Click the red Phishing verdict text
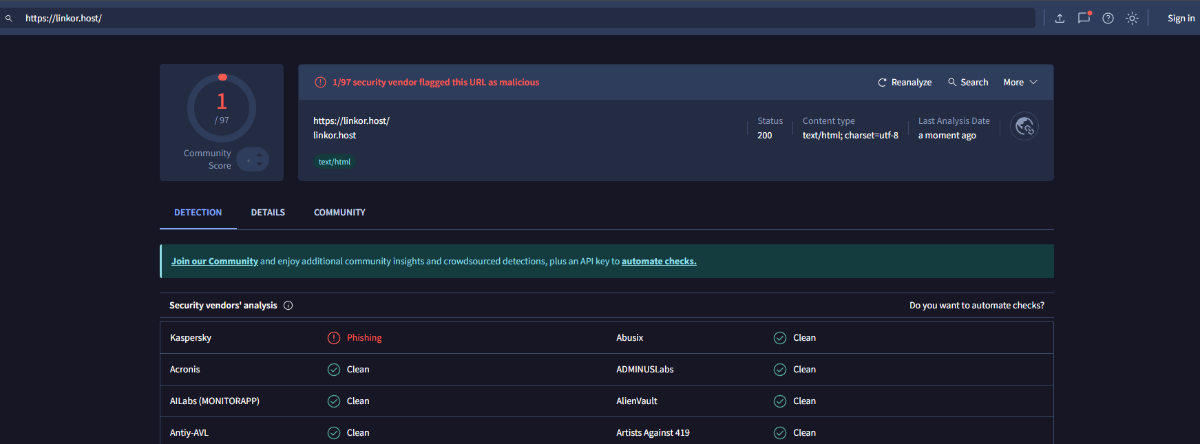This screenshot has height=444, width=1200. 364,338
